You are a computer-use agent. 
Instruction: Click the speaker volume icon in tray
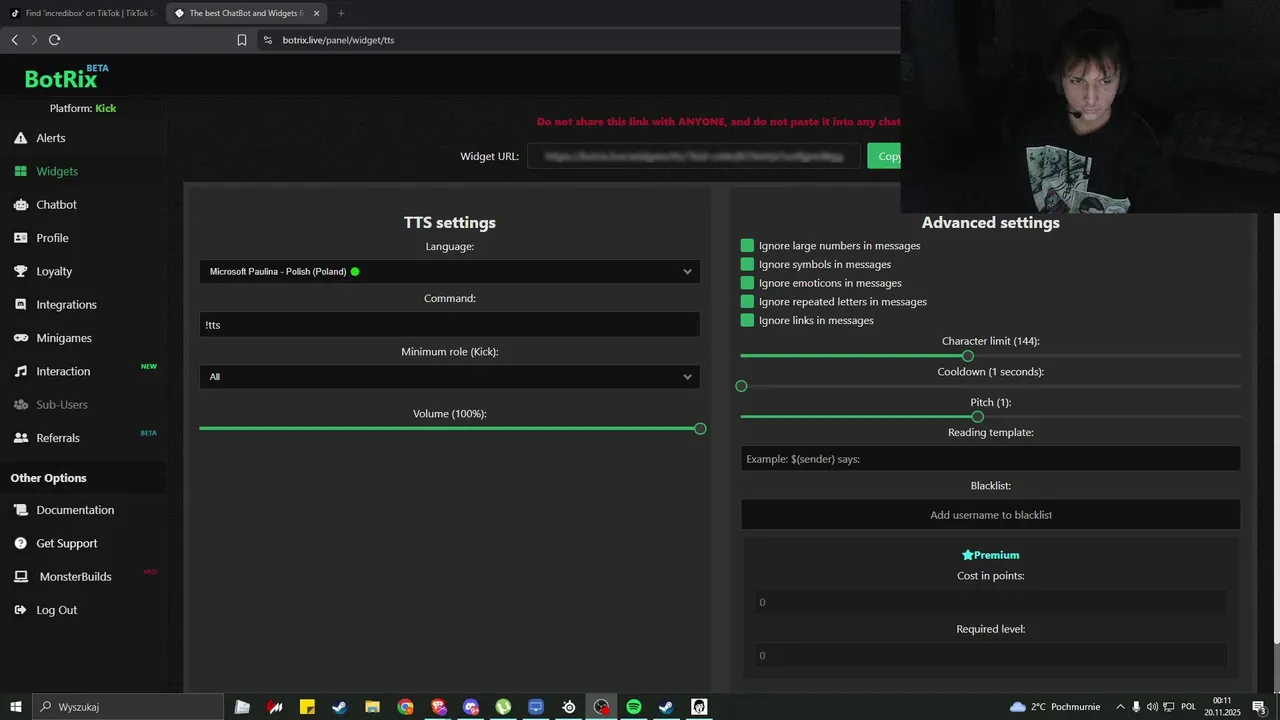click(x=1152, y=707)
